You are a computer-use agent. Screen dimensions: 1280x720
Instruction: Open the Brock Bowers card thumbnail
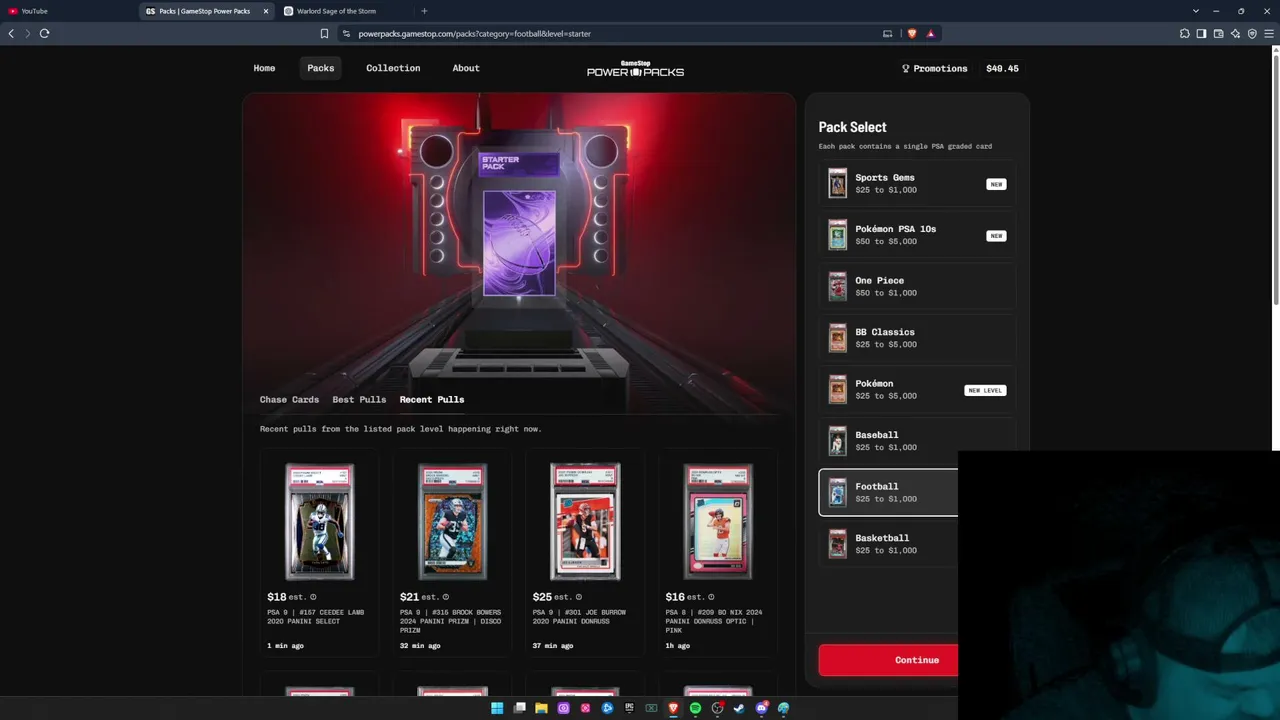click(x=452, y=521)
